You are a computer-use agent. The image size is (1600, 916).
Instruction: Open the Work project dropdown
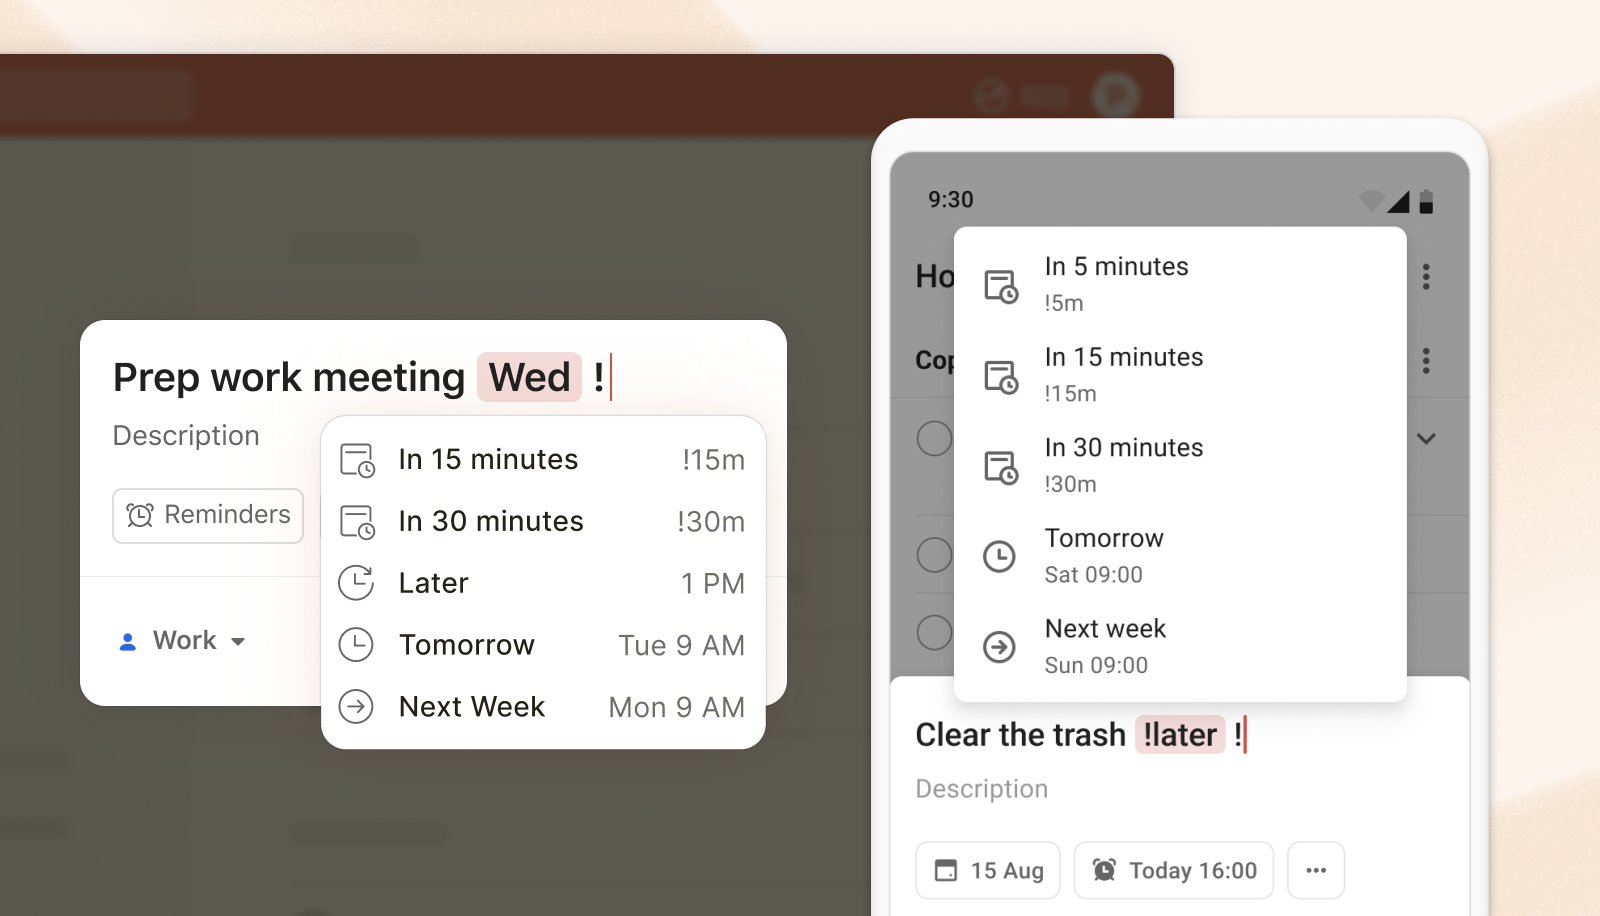[x=180, y=641]
